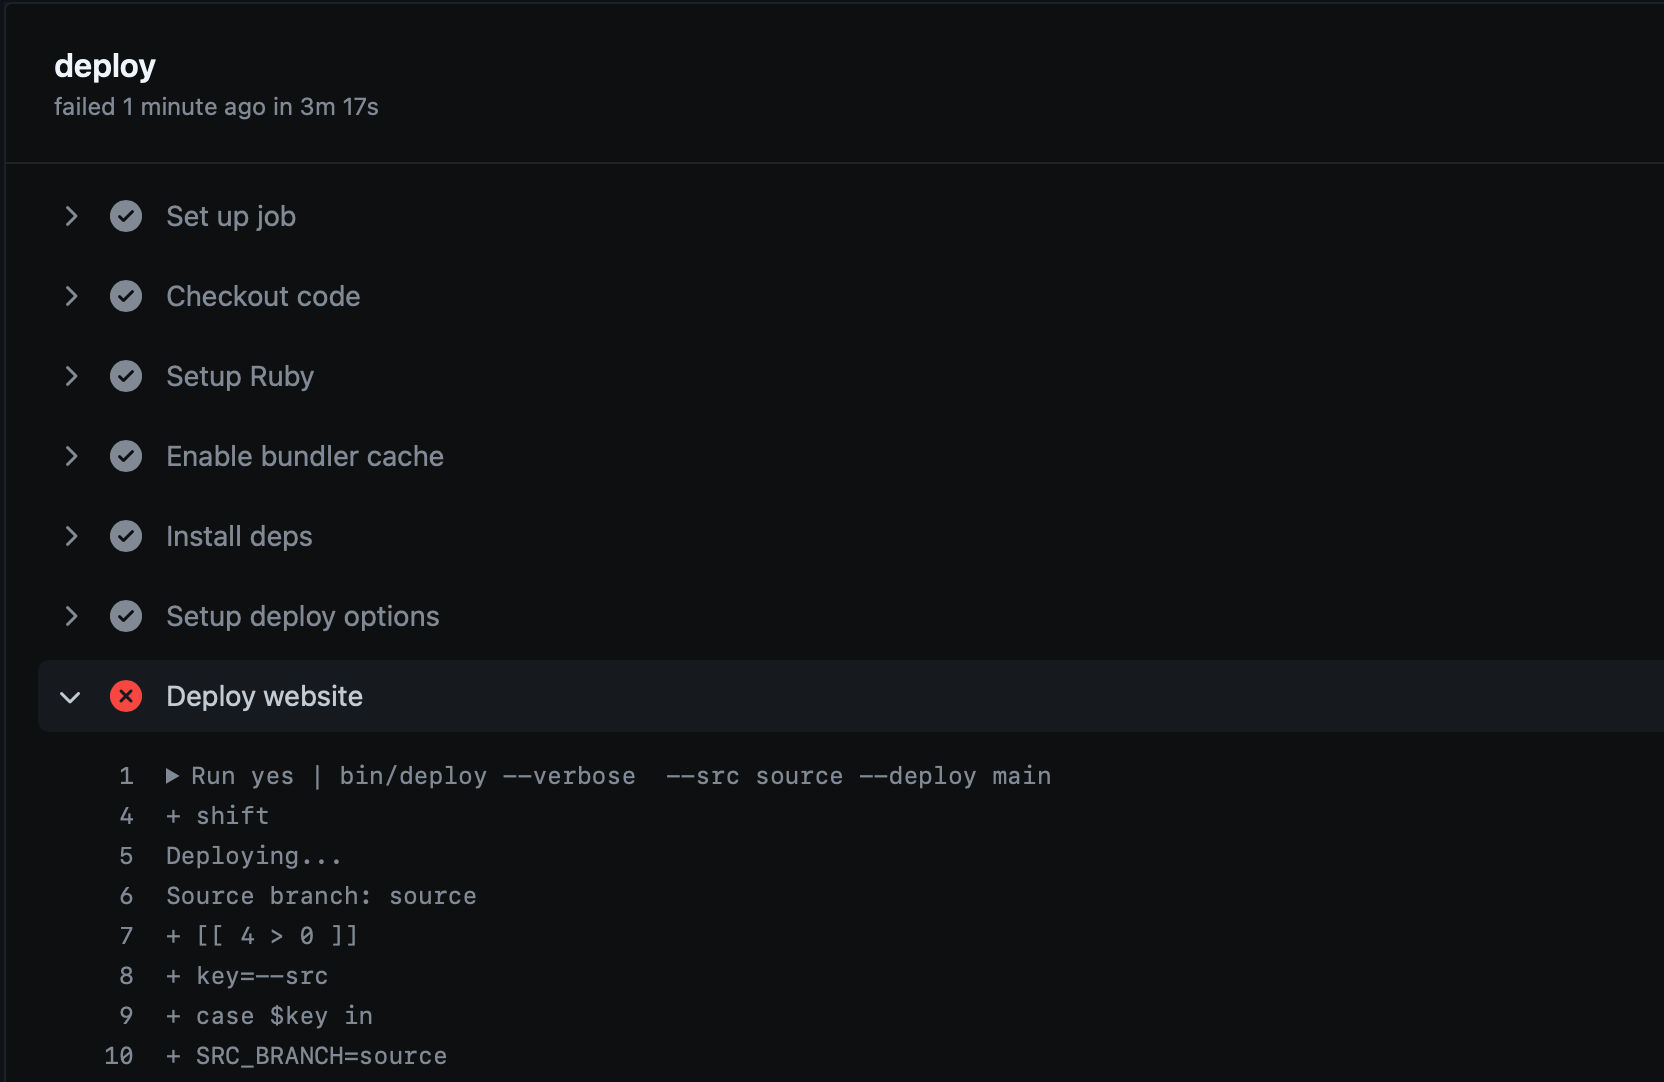The image size is (1664, 1082).
Task: Click the deploy job title
Action: (x=105, y=65)
